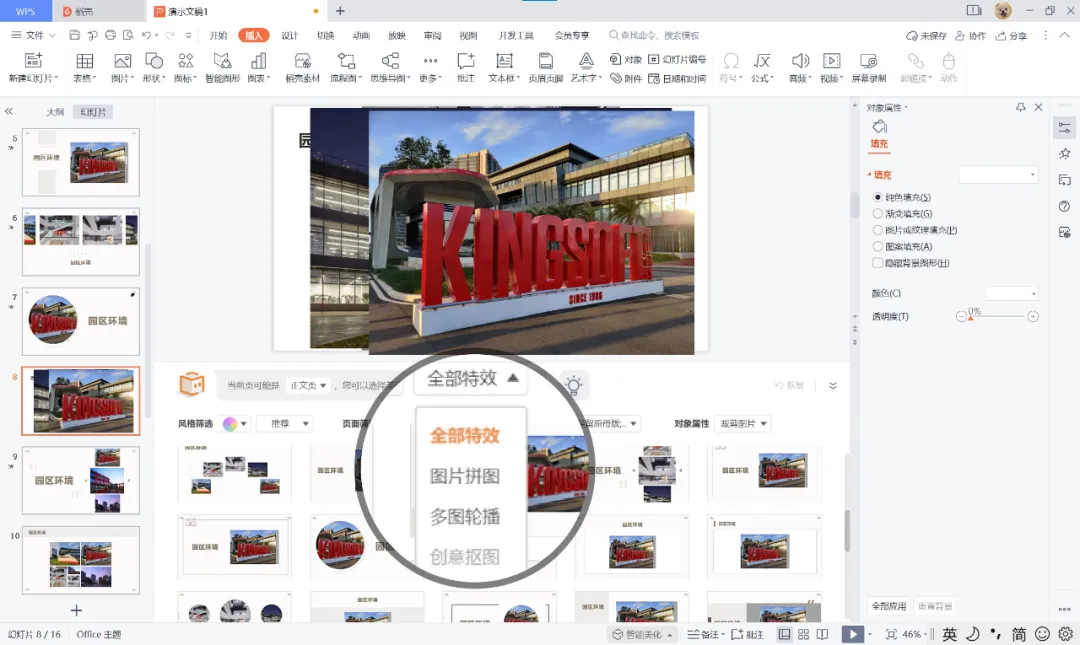The width and height of the screenshot is (1080, 645).
Task: Add a new slide with plus button
Action: (76, 611)
